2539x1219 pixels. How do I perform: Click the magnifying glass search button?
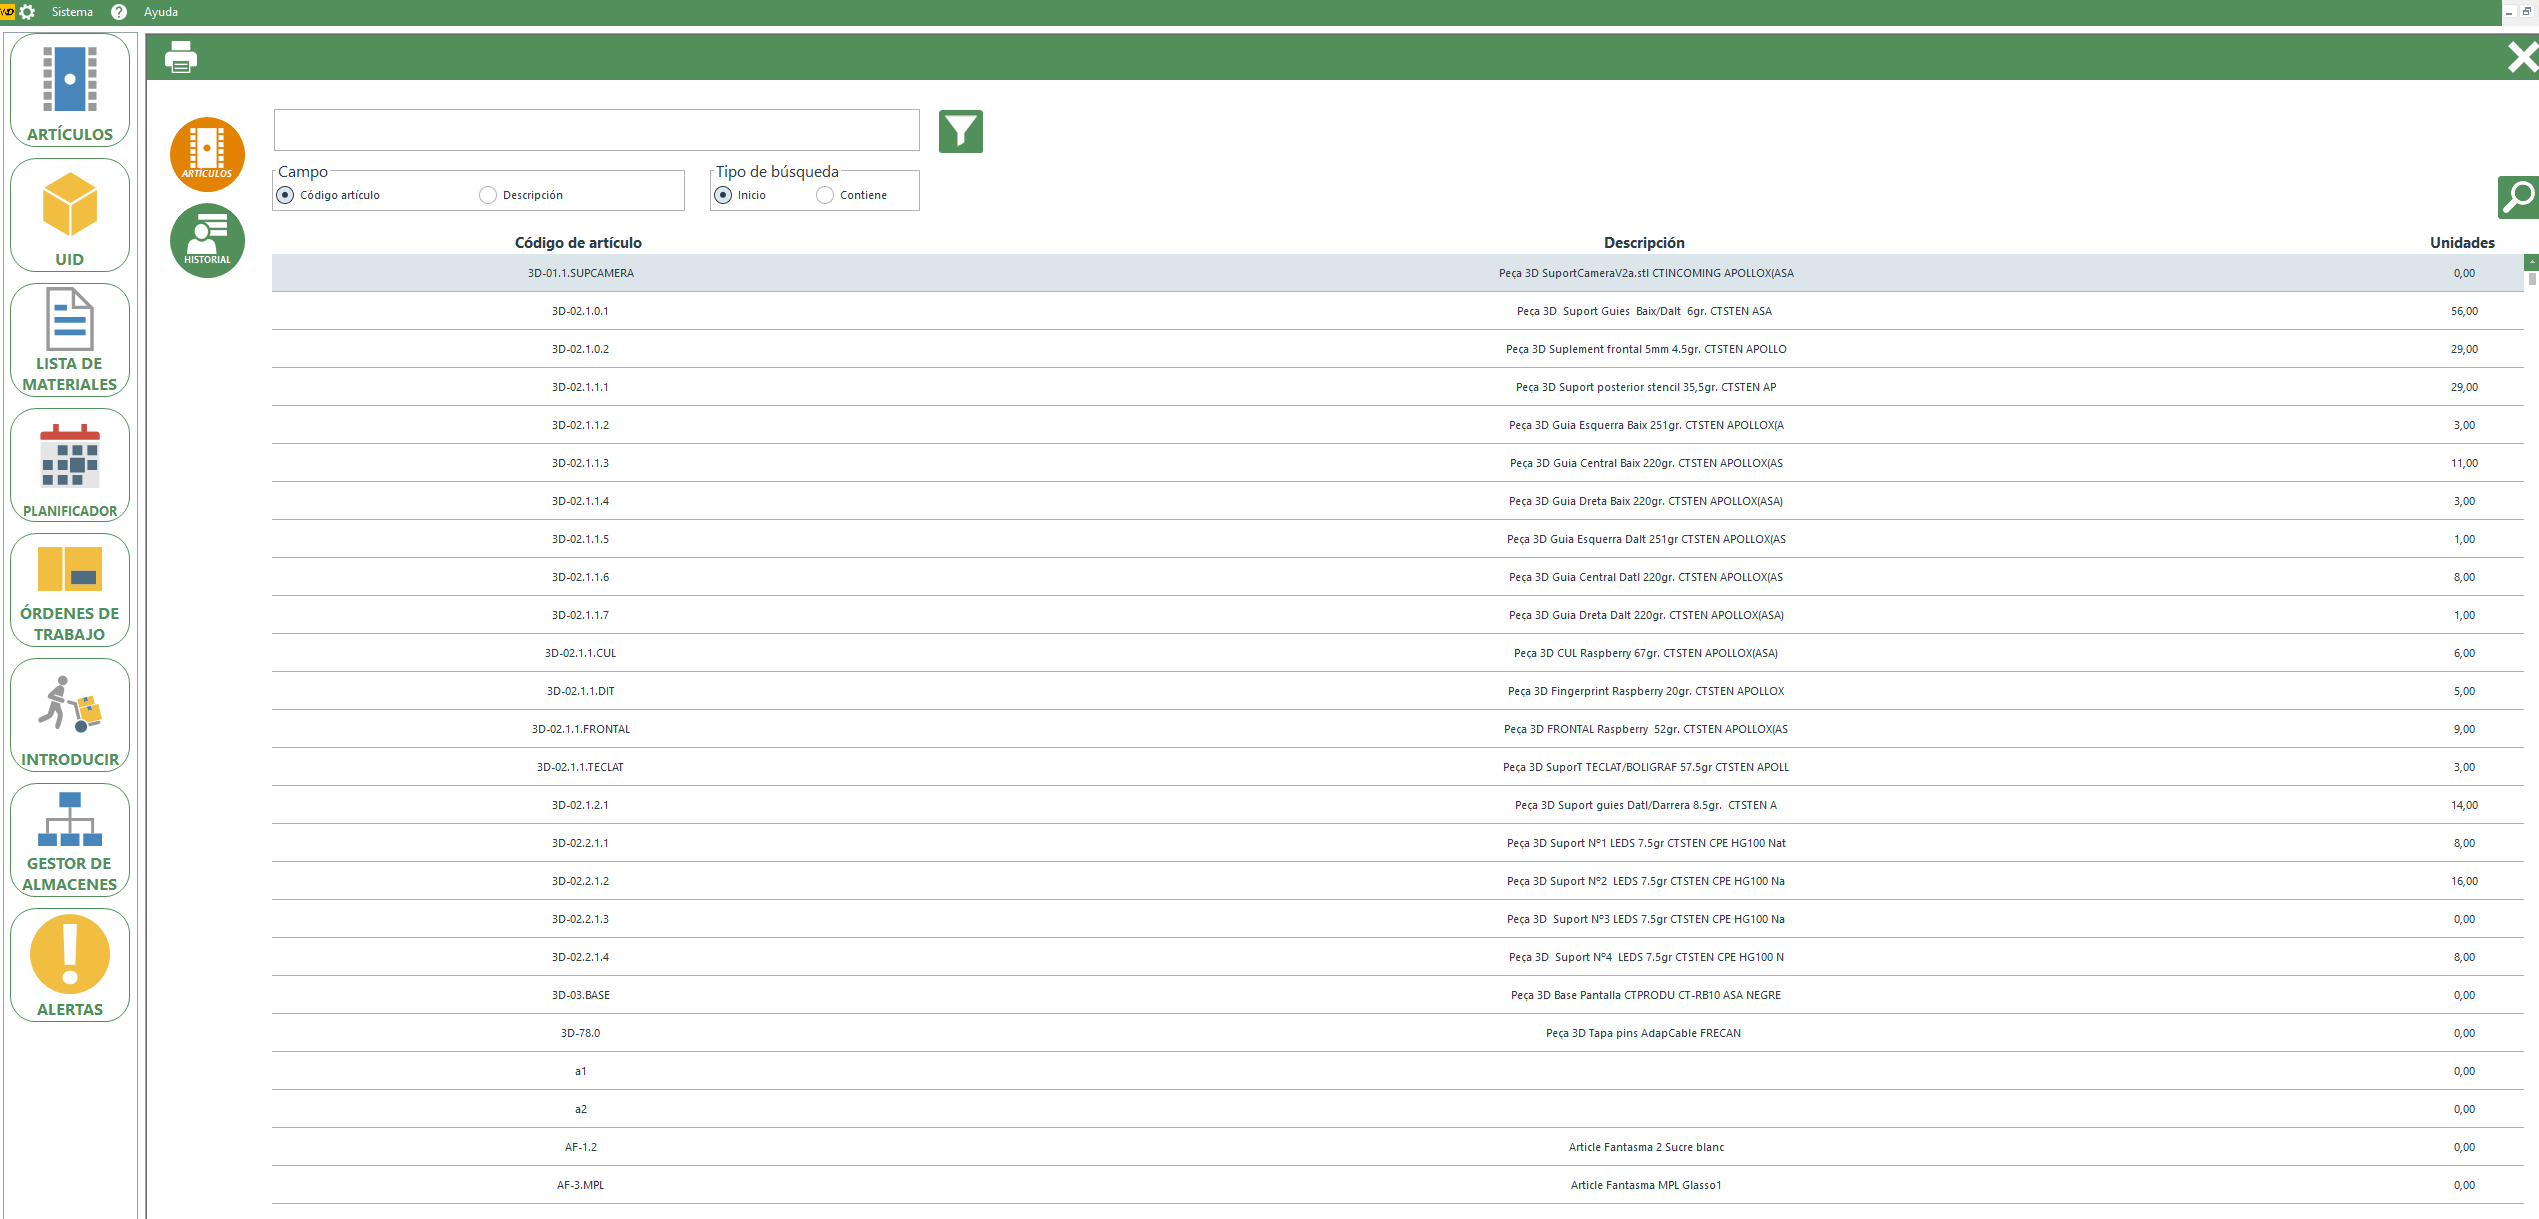point(2517,197)
